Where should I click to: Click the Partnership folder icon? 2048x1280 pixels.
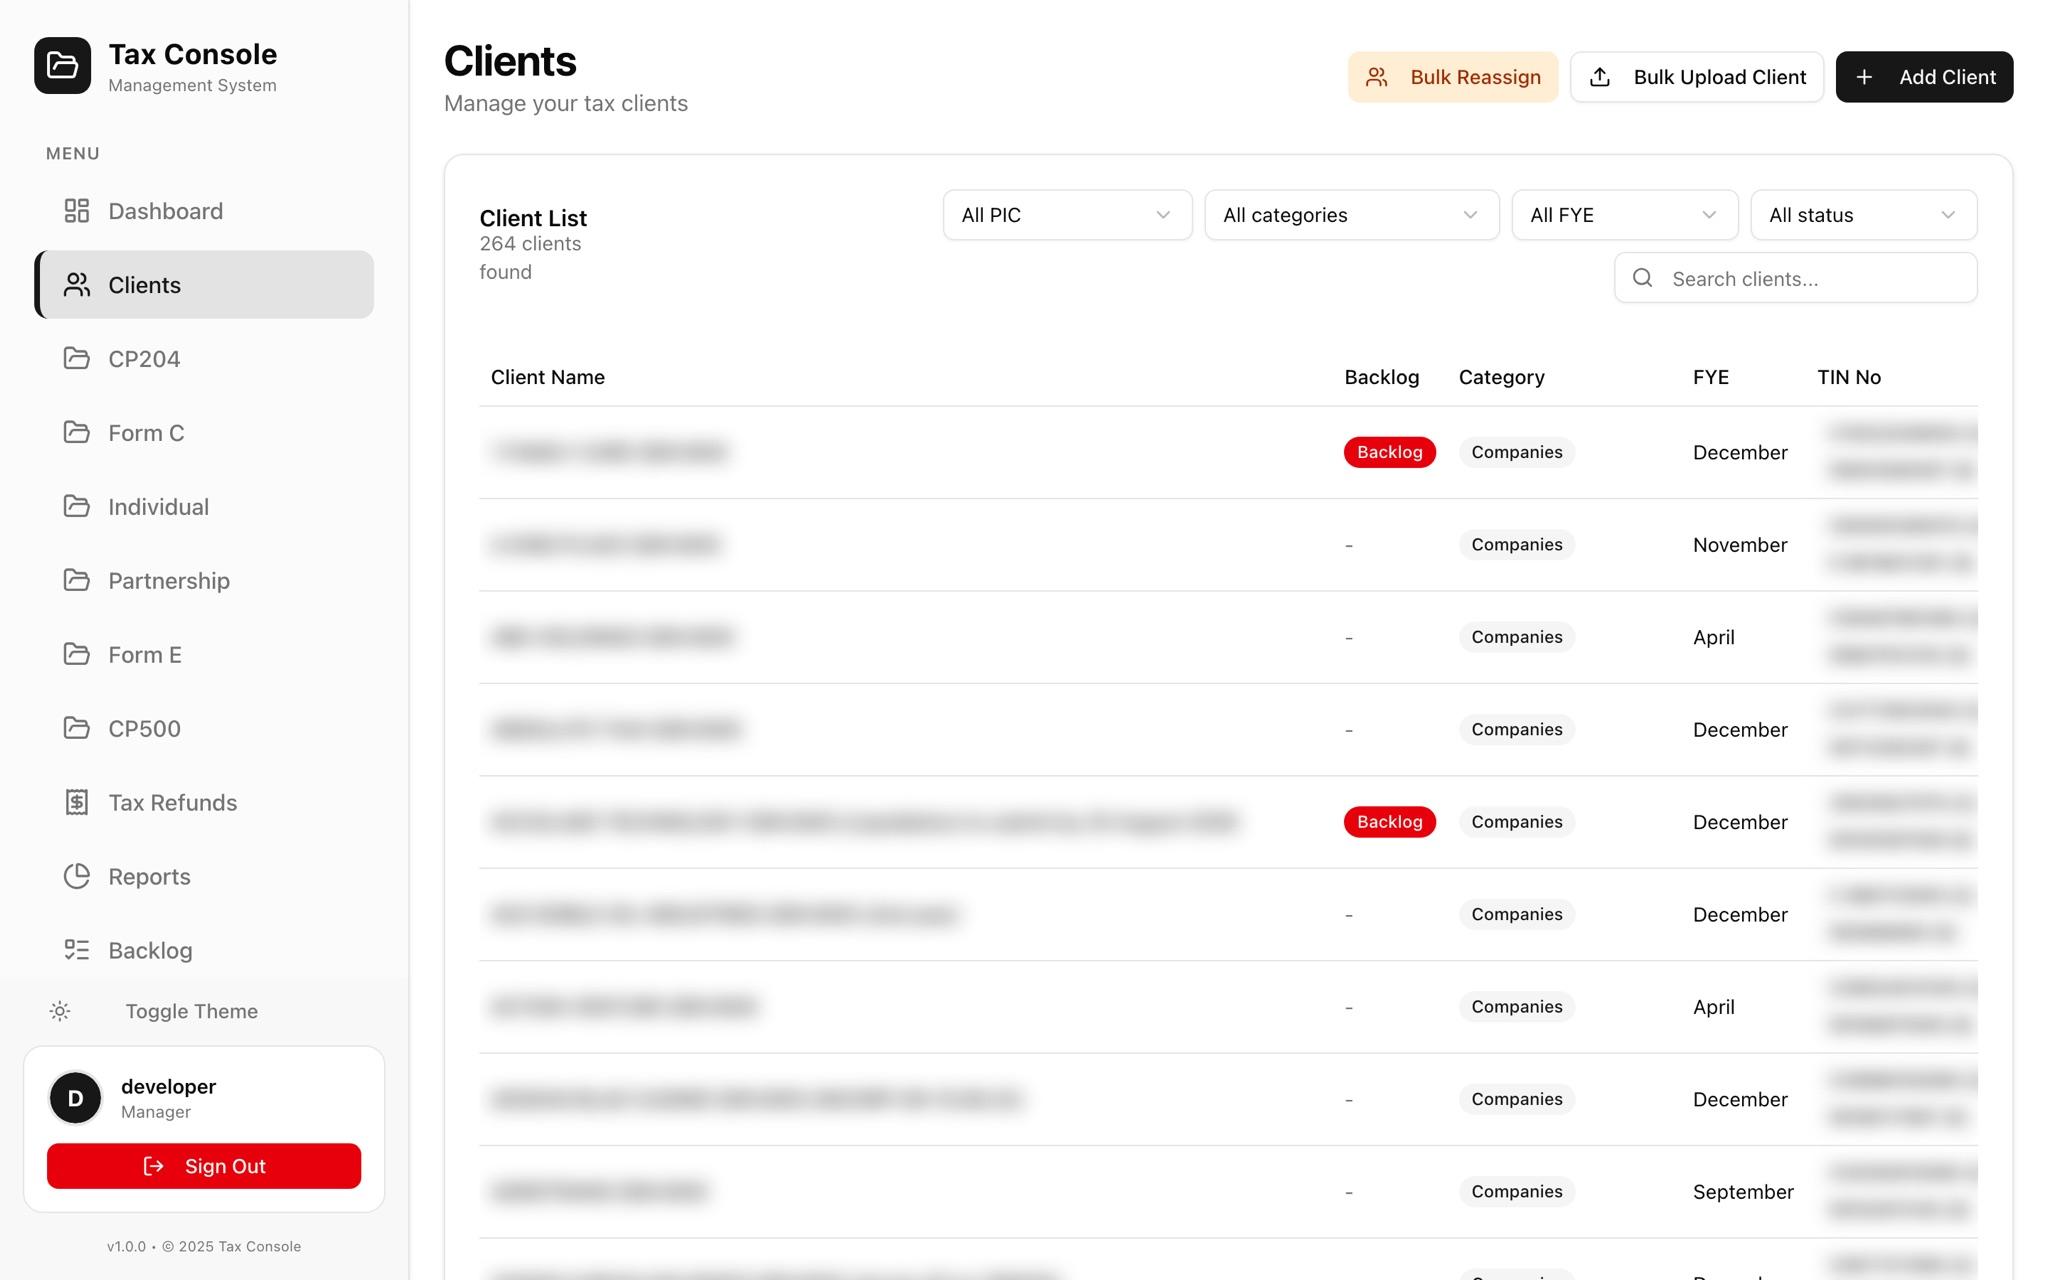[77, 581]
